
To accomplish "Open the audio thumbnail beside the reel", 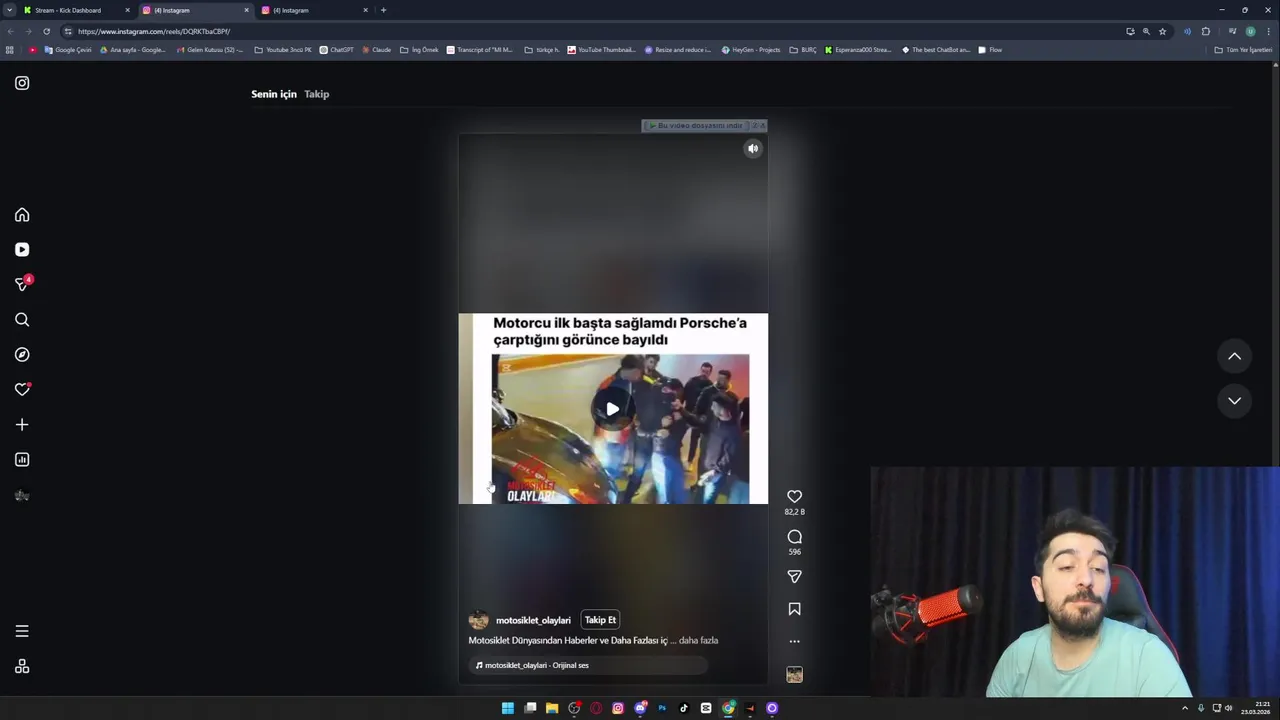I will (794, 675).
